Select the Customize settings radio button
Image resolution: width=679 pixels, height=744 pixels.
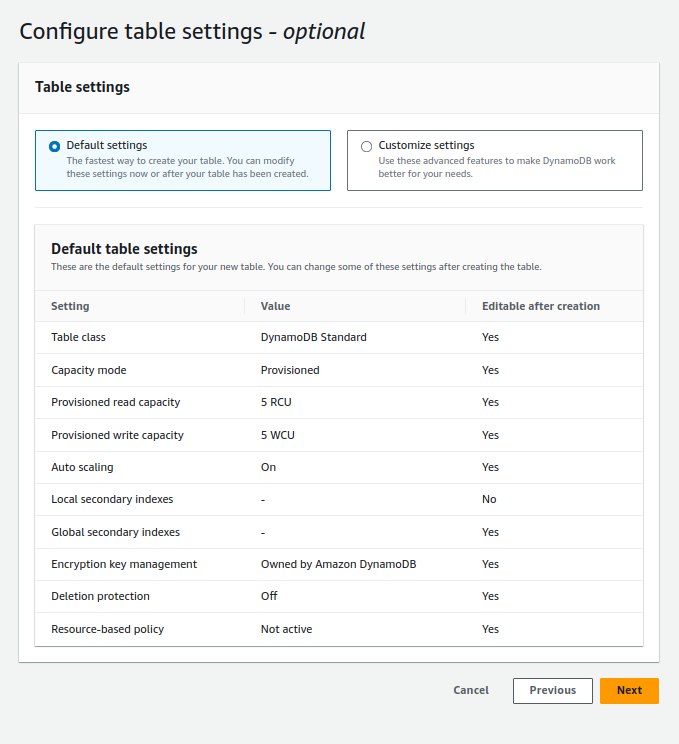pyautogui.click(x=366, y=146)
